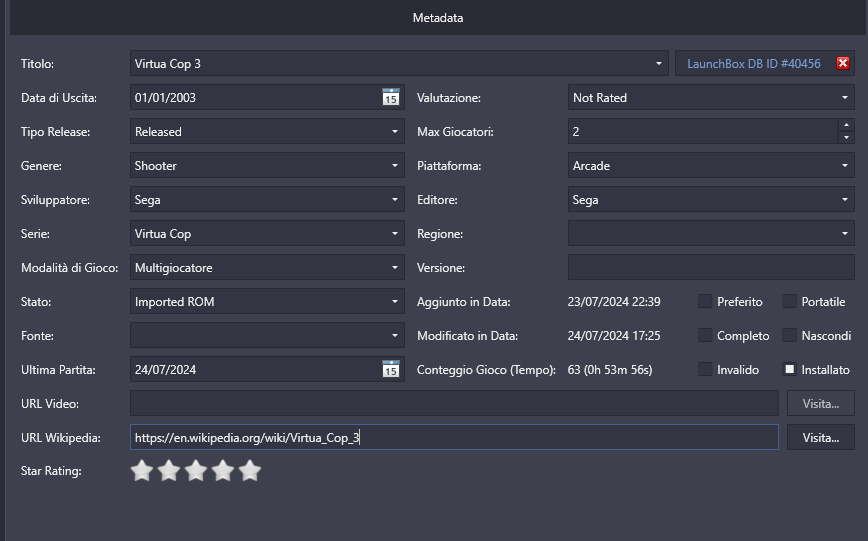
Task: Open the Editore dropdown
Action: point(845,199)
